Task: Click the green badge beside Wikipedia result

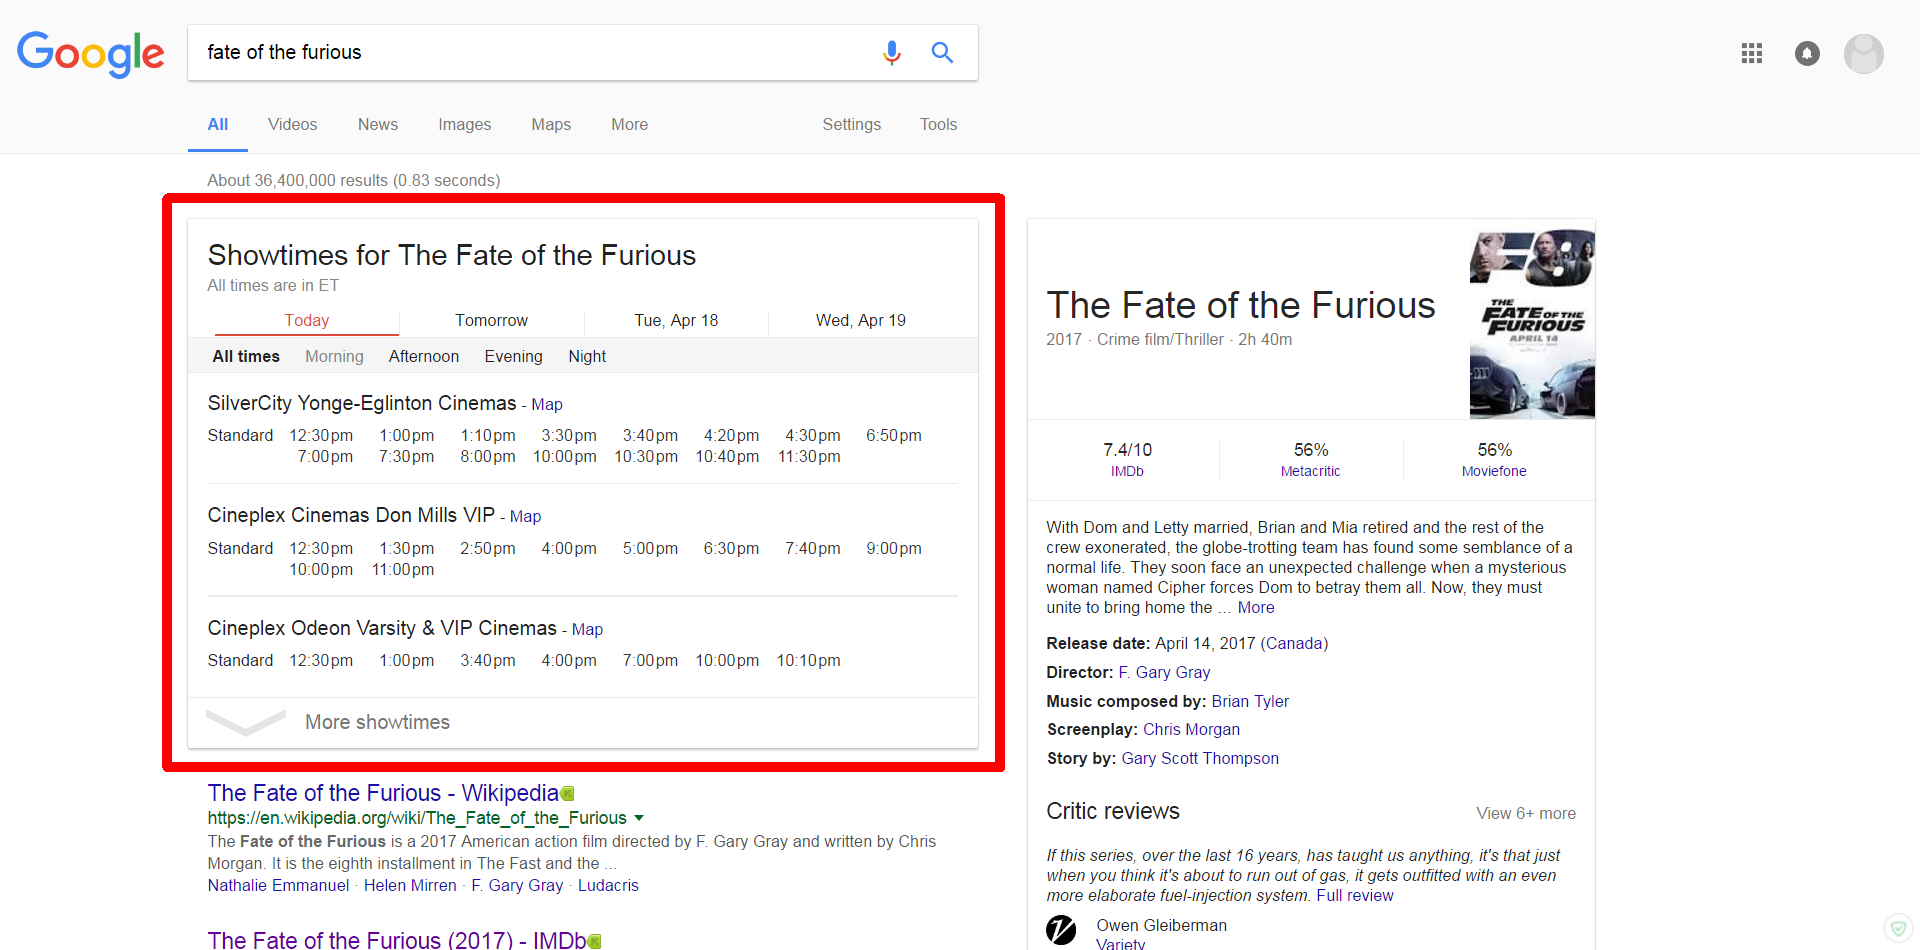Action: tap(568, 794)
